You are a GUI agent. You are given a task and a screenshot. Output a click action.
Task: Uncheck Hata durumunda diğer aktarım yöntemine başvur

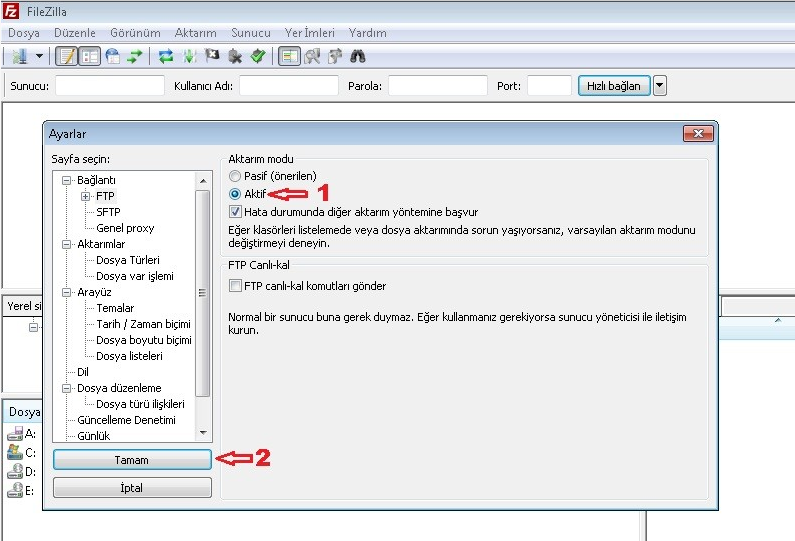pos(235,212)
